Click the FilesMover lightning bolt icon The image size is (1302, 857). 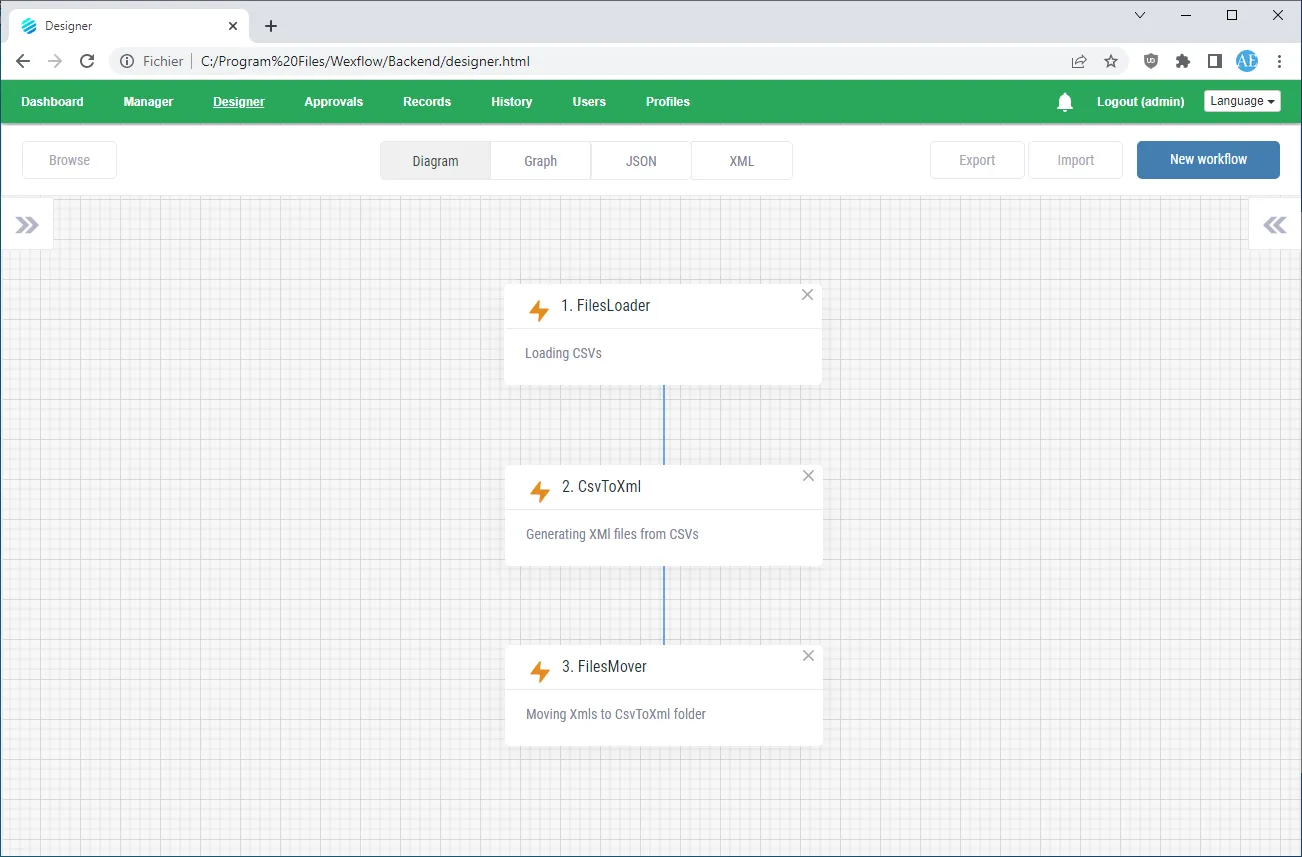click(x=540, y=671)
